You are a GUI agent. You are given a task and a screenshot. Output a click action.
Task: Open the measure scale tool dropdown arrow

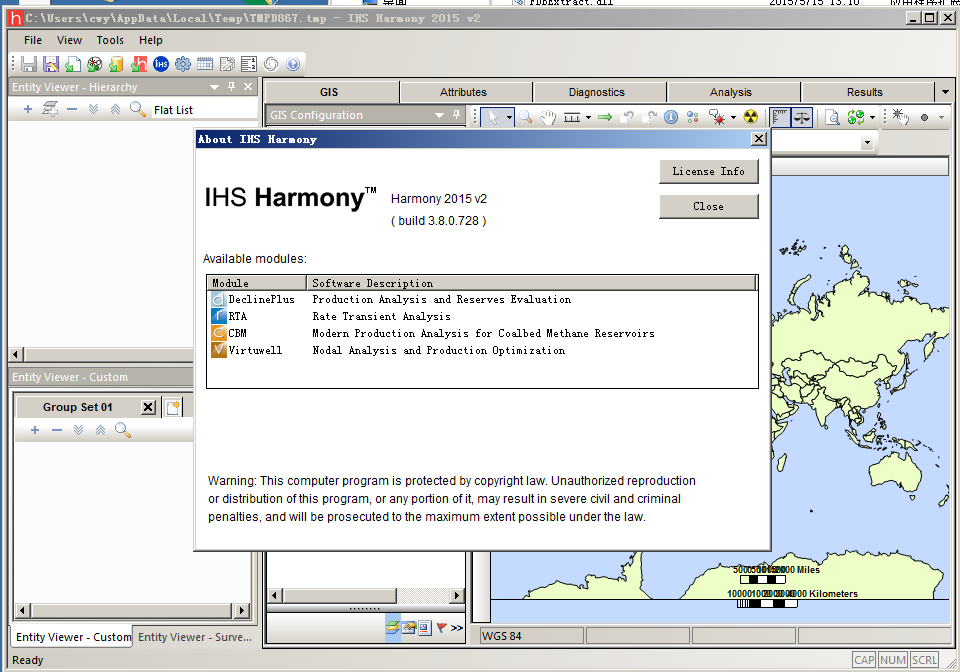tap(588, 118)
